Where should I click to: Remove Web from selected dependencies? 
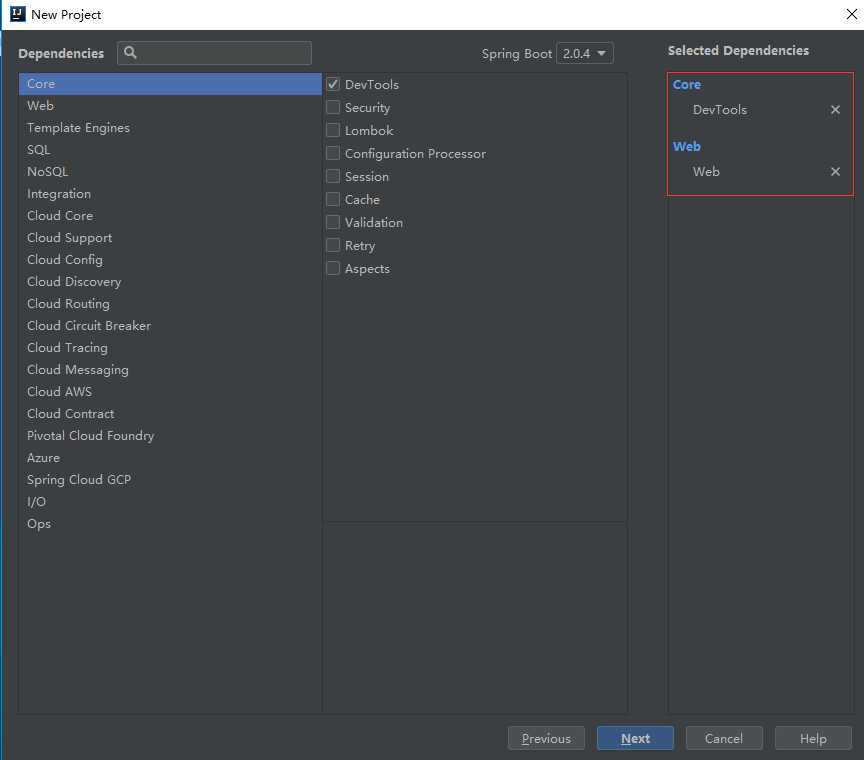(835, 171)
